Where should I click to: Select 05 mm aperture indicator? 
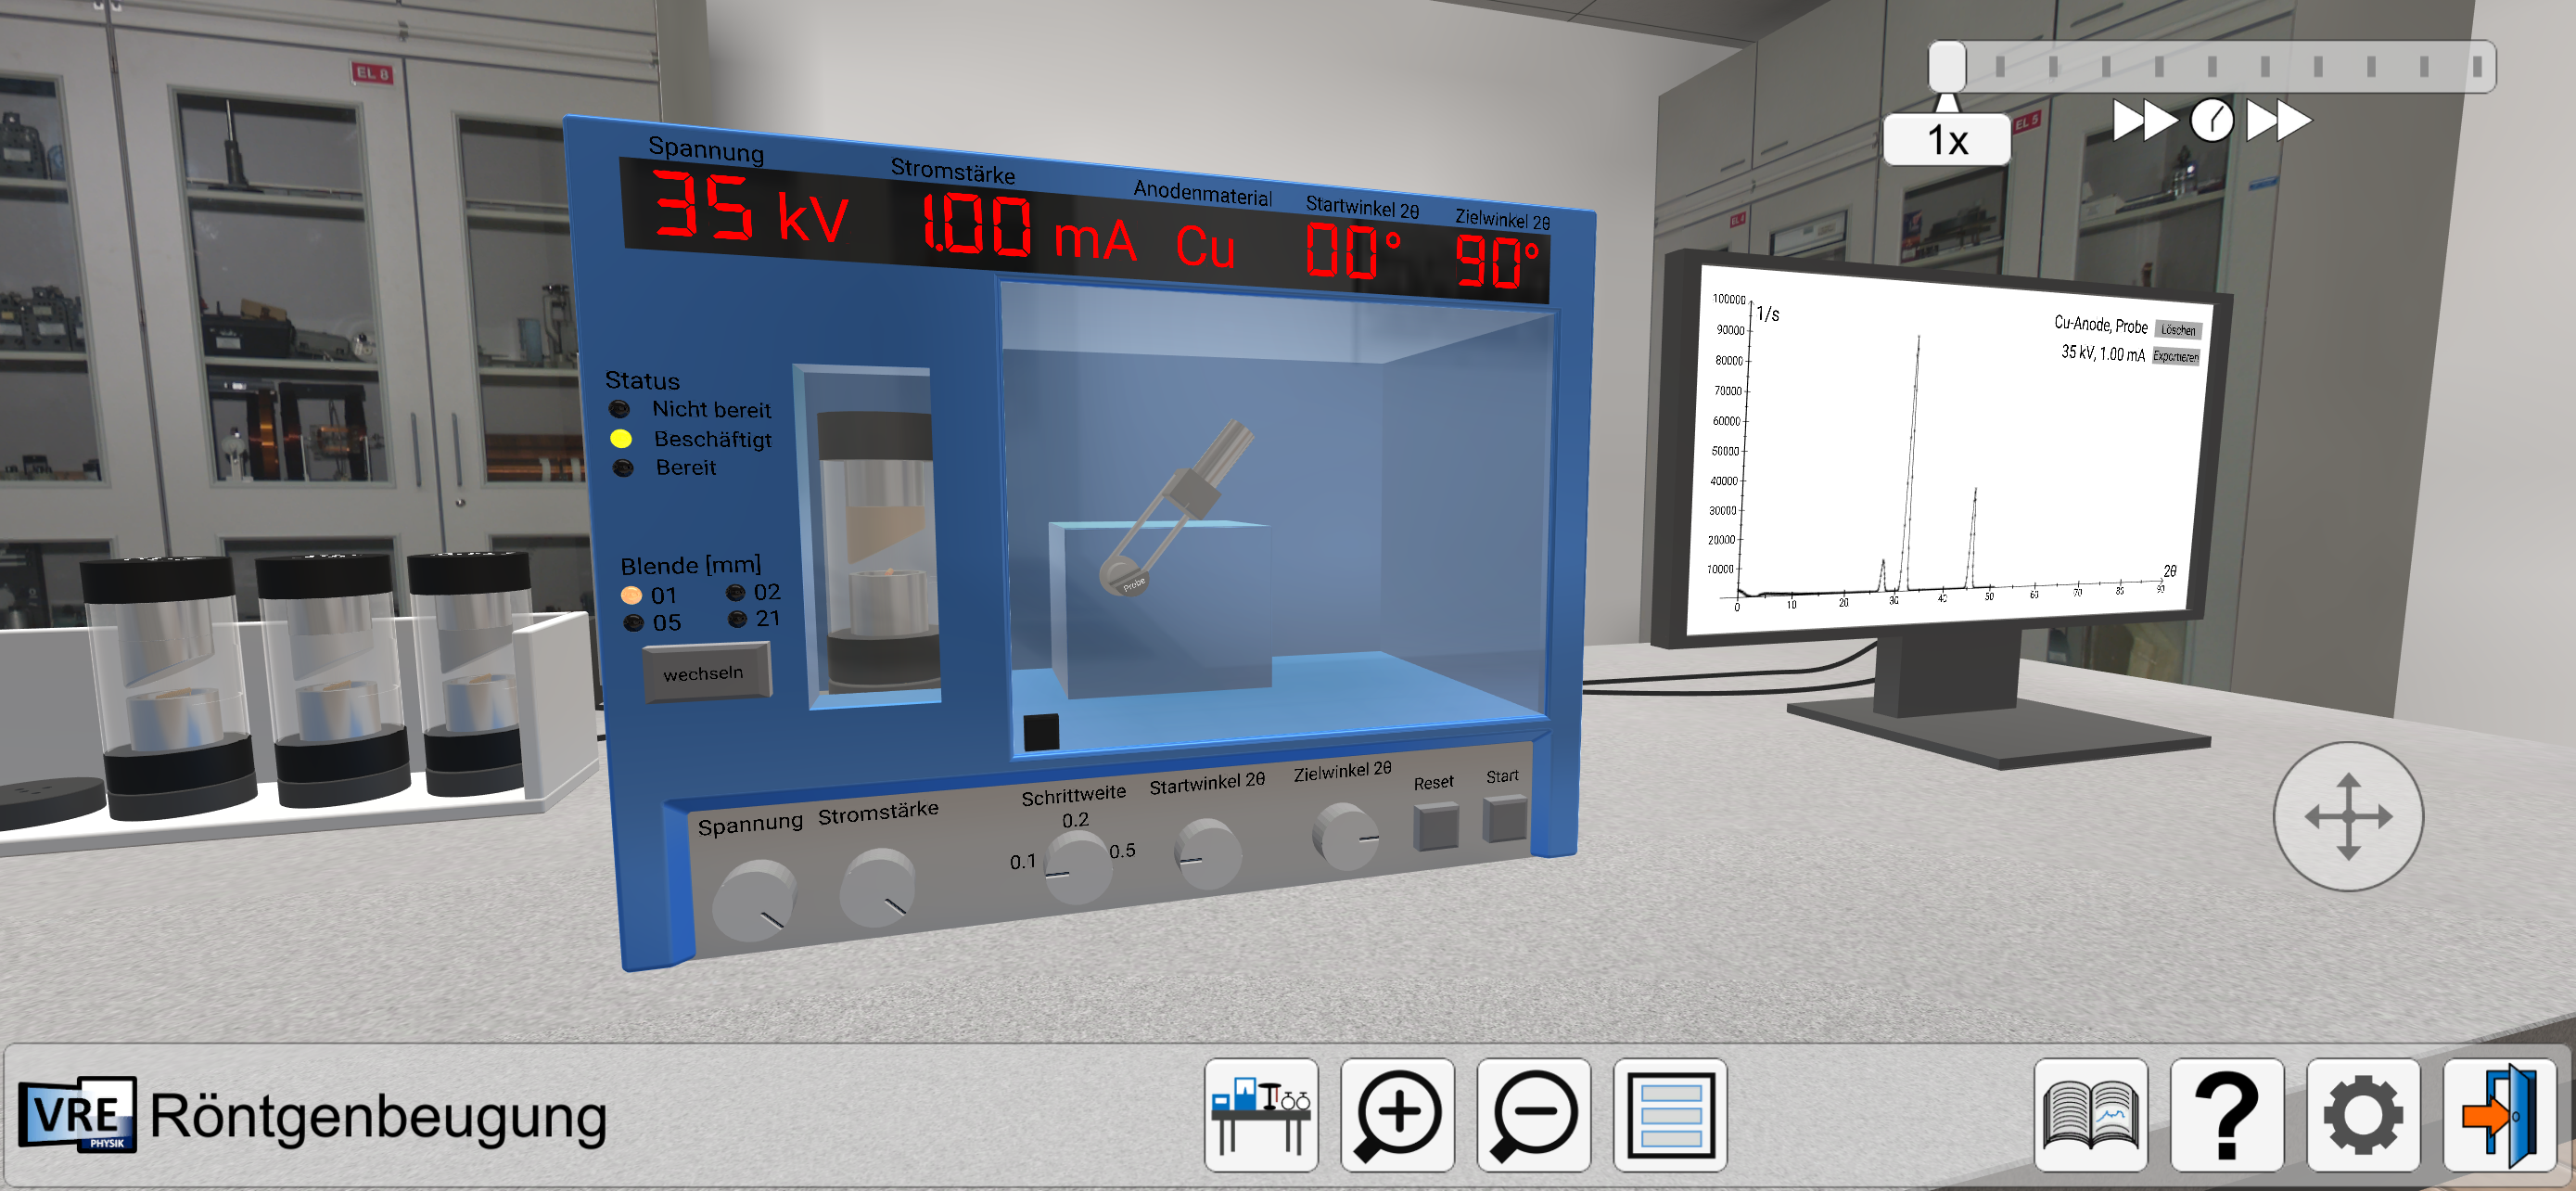pyautogui.click(x=633, y=623)
